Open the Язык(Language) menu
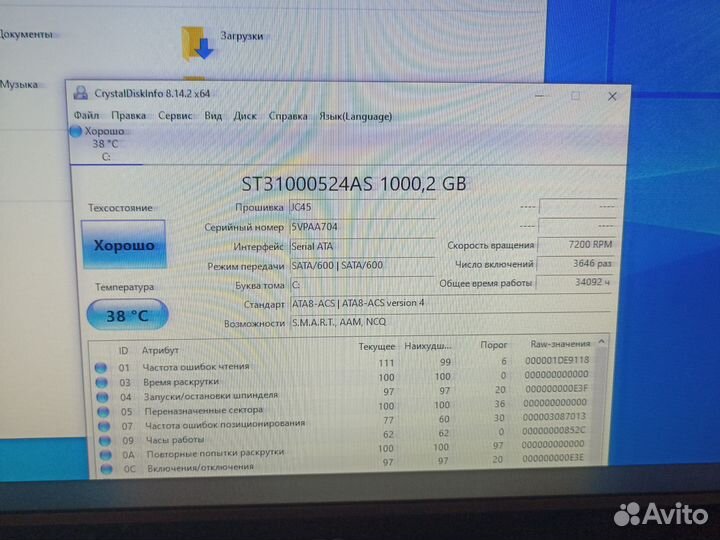 click(x=355, y=117)
